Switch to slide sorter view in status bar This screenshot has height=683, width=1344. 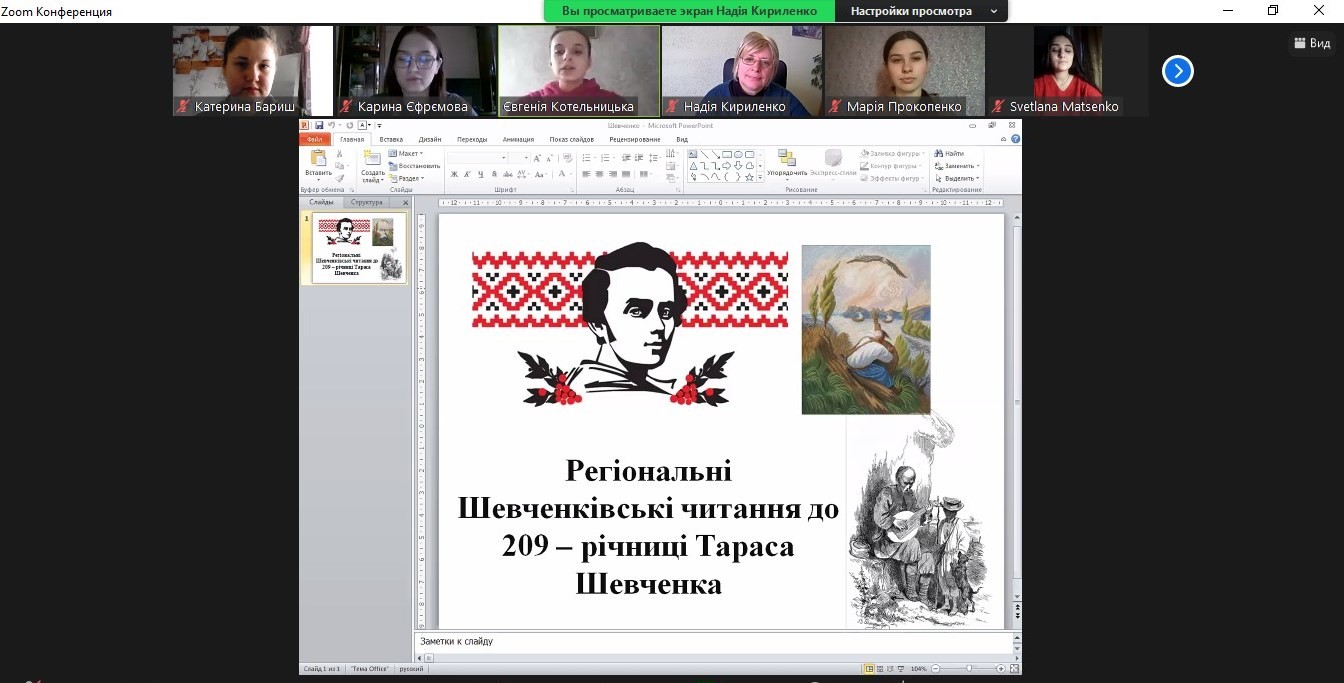[879, 668]
